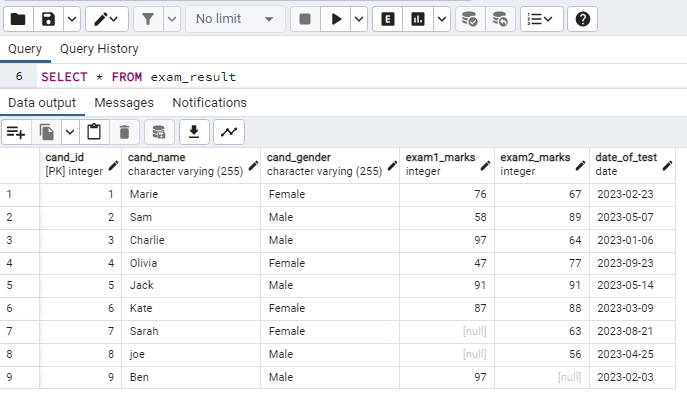Image resolution: width=687 pixels, height=402 pixels.
Task: Switch to the Query History tab
Action: point(99,49)
